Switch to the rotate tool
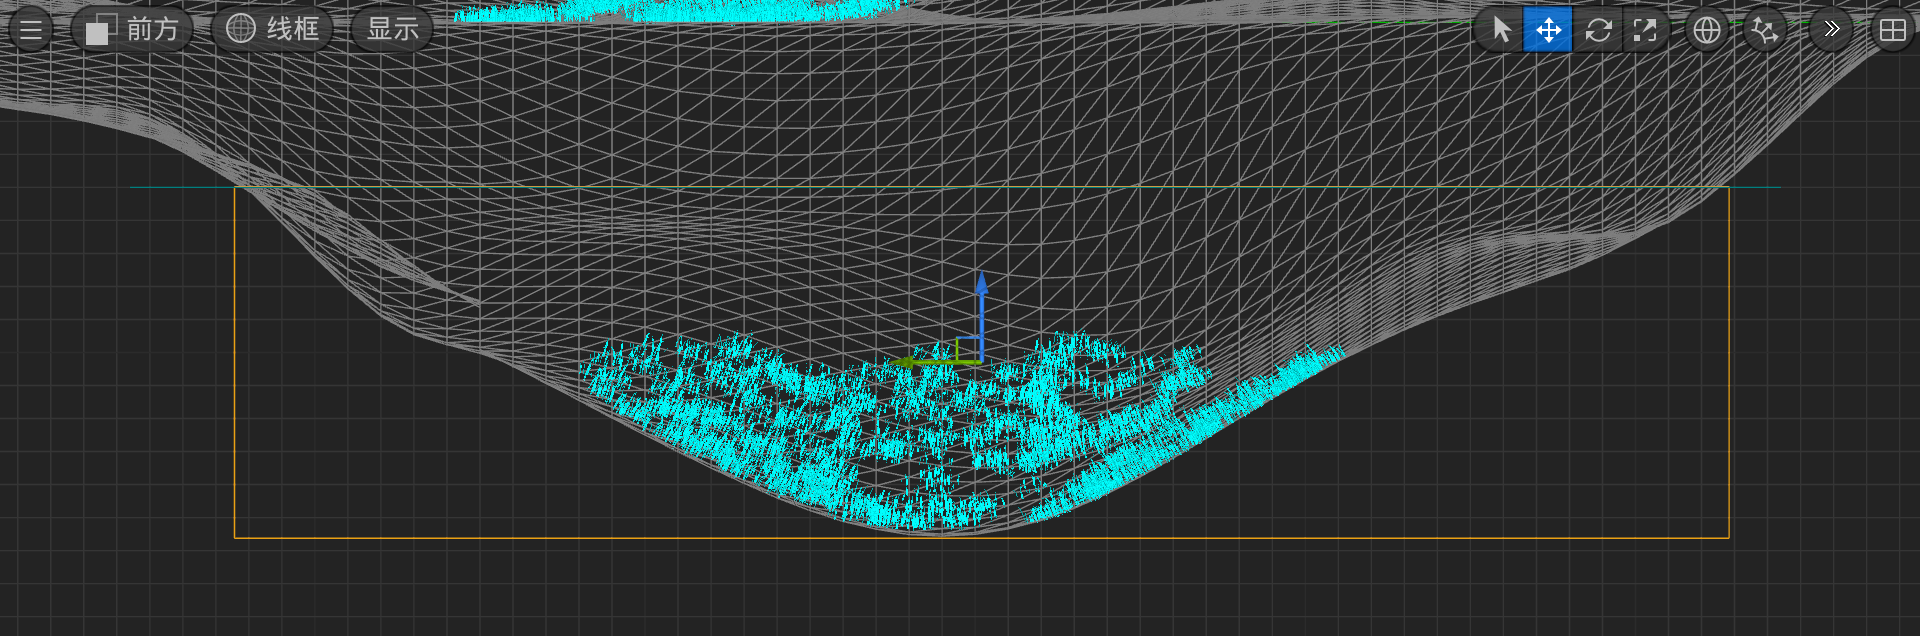This screenshot has height=636, width=1920. [x=1598, y=29]
